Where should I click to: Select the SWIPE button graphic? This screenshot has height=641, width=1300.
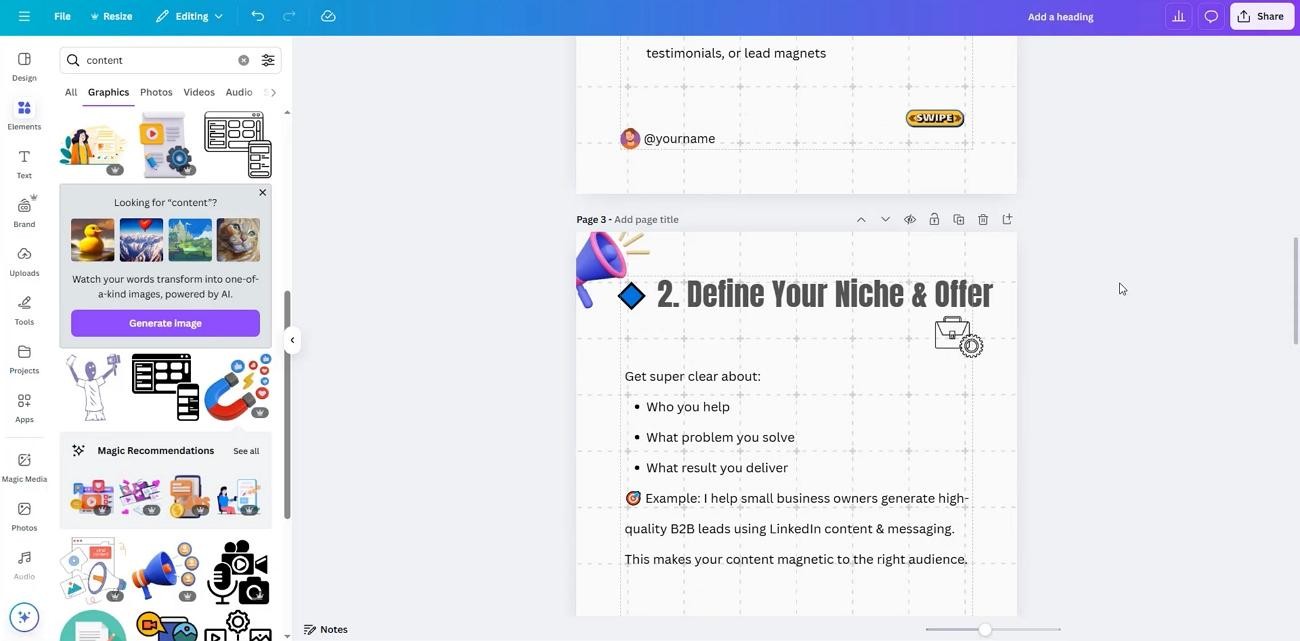(935, 118)
